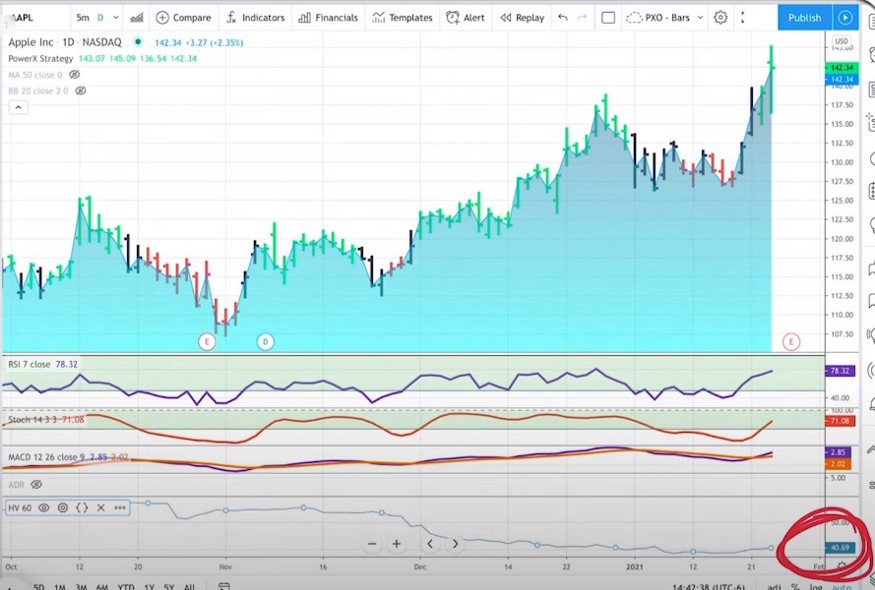The image size is (875, 590).
Task: Toggle adj dividend adjustment
Action: (774, 587)
